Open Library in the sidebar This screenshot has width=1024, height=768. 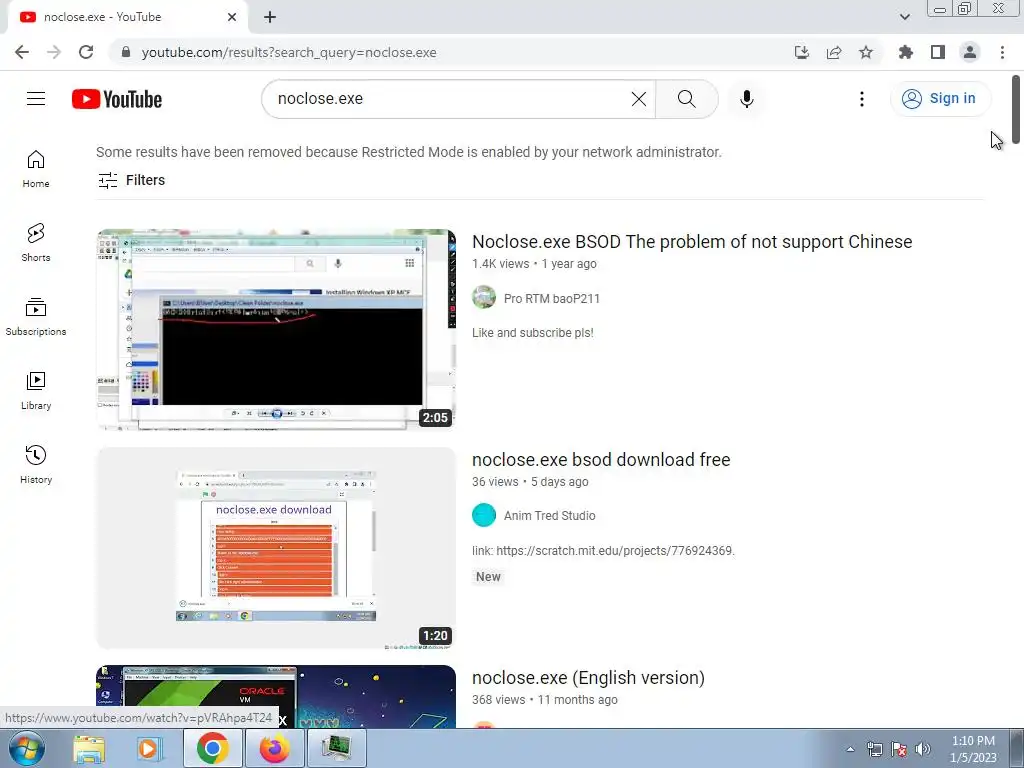(x=36, y=391)
